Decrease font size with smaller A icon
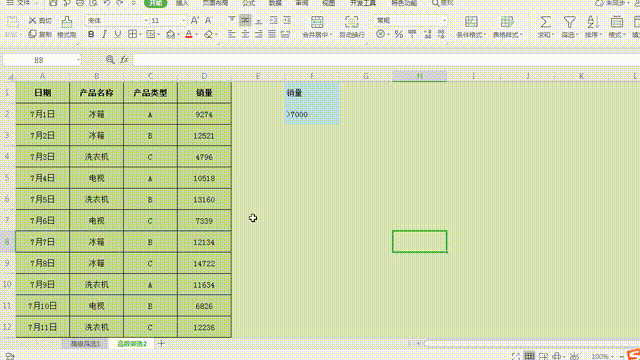 point(208,20)
